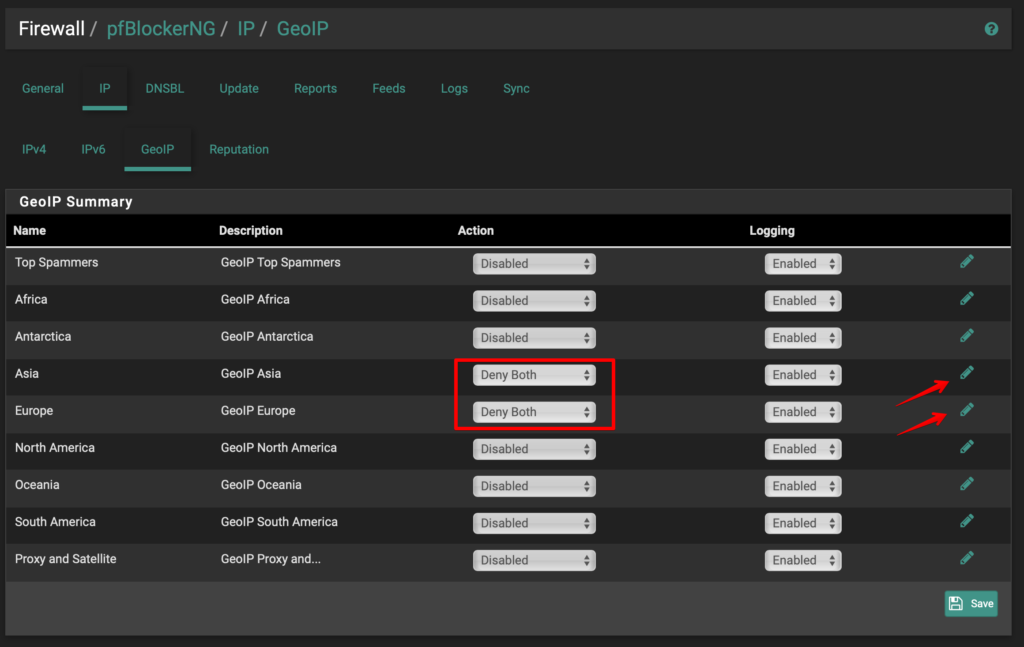Open the Update tab
Image resolution: width=1024 pixels, height=647 pixels.
(x=239, y=89)
